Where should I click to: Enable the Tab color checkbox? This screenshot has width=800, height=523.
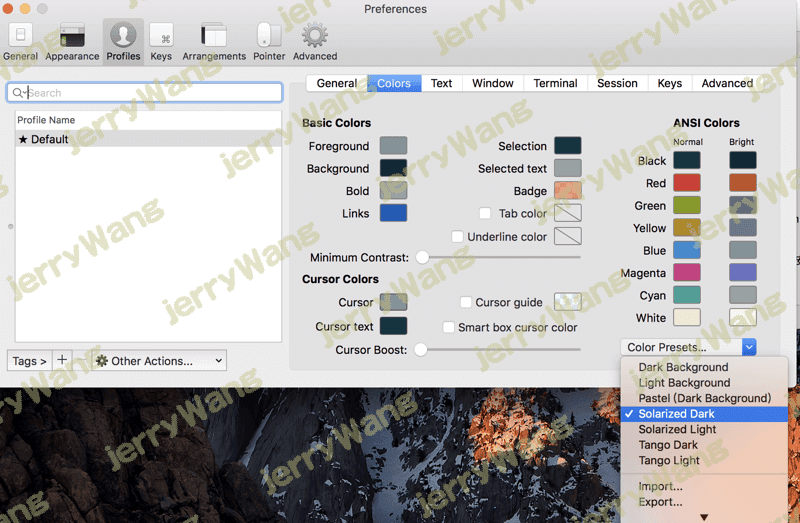485,214
